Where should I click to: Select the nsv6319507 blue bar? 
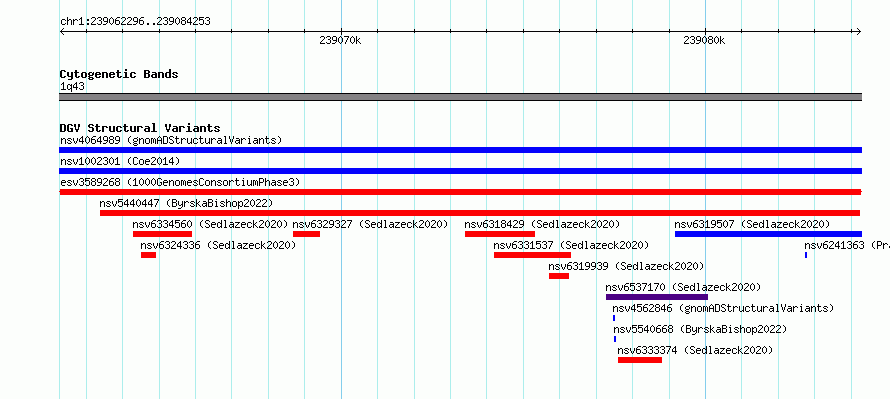tap(768, 234)
